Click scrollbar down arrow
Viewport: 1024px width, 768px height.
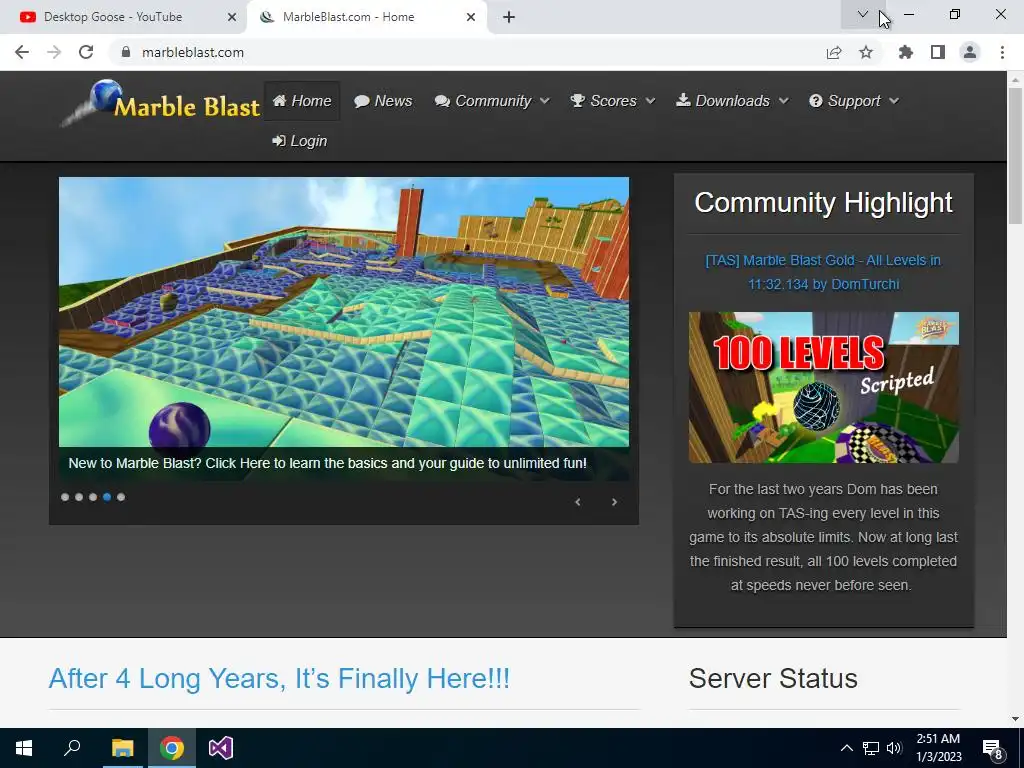[1015, 719]
